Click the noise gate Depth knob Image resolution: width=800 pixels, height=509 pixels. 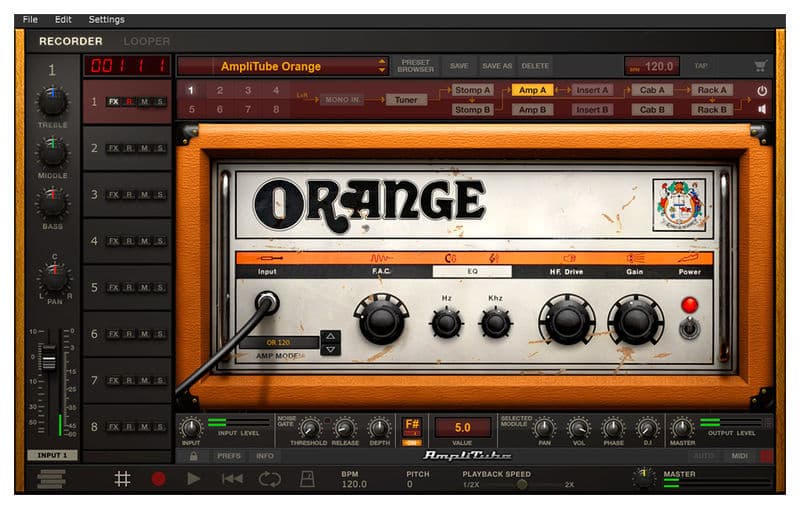380,428
